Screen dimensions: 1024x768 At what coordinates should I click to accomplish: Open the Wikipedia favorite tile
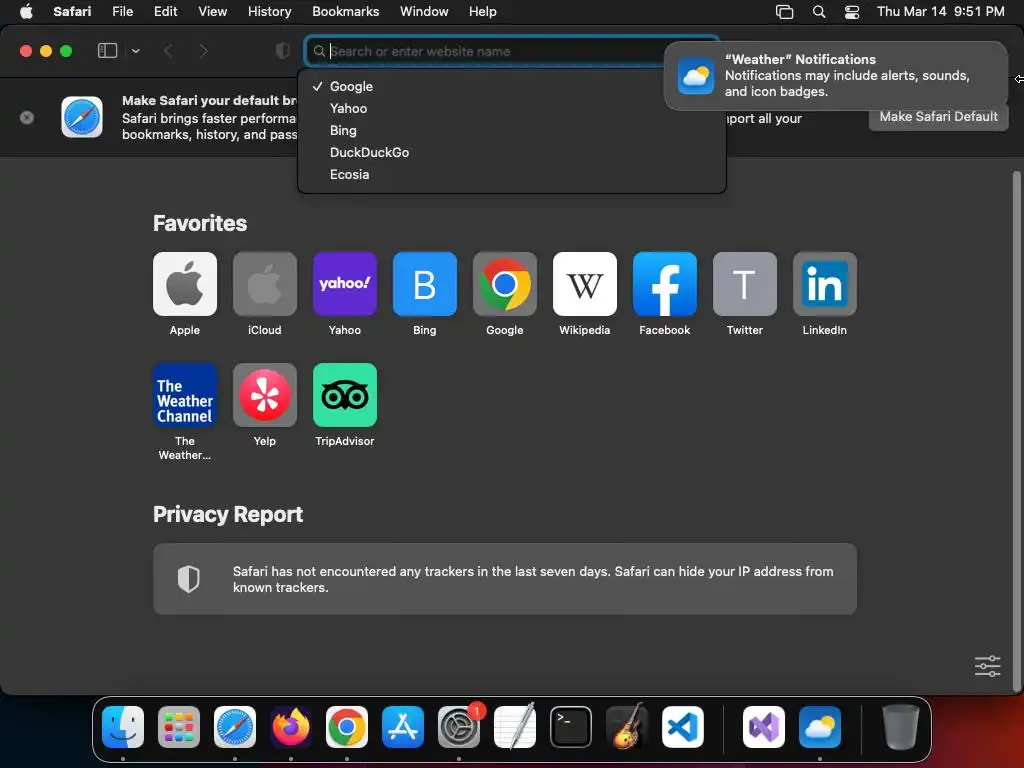coord(584,284)
